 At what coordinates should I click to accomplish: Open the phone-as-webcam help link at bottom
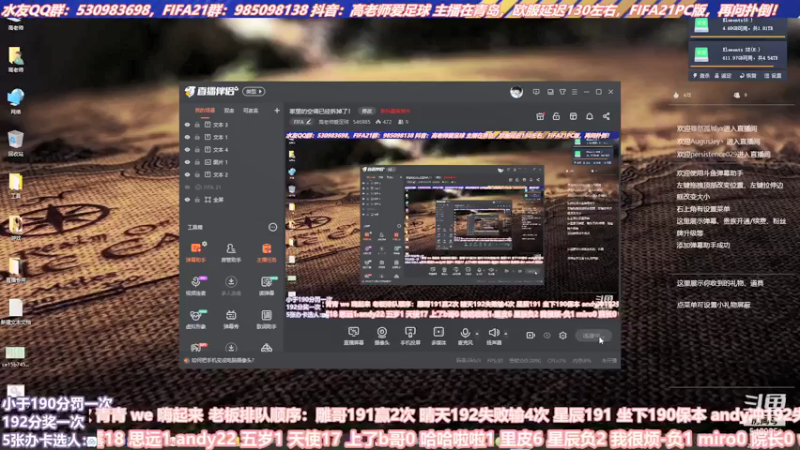(x=223, y=360)
